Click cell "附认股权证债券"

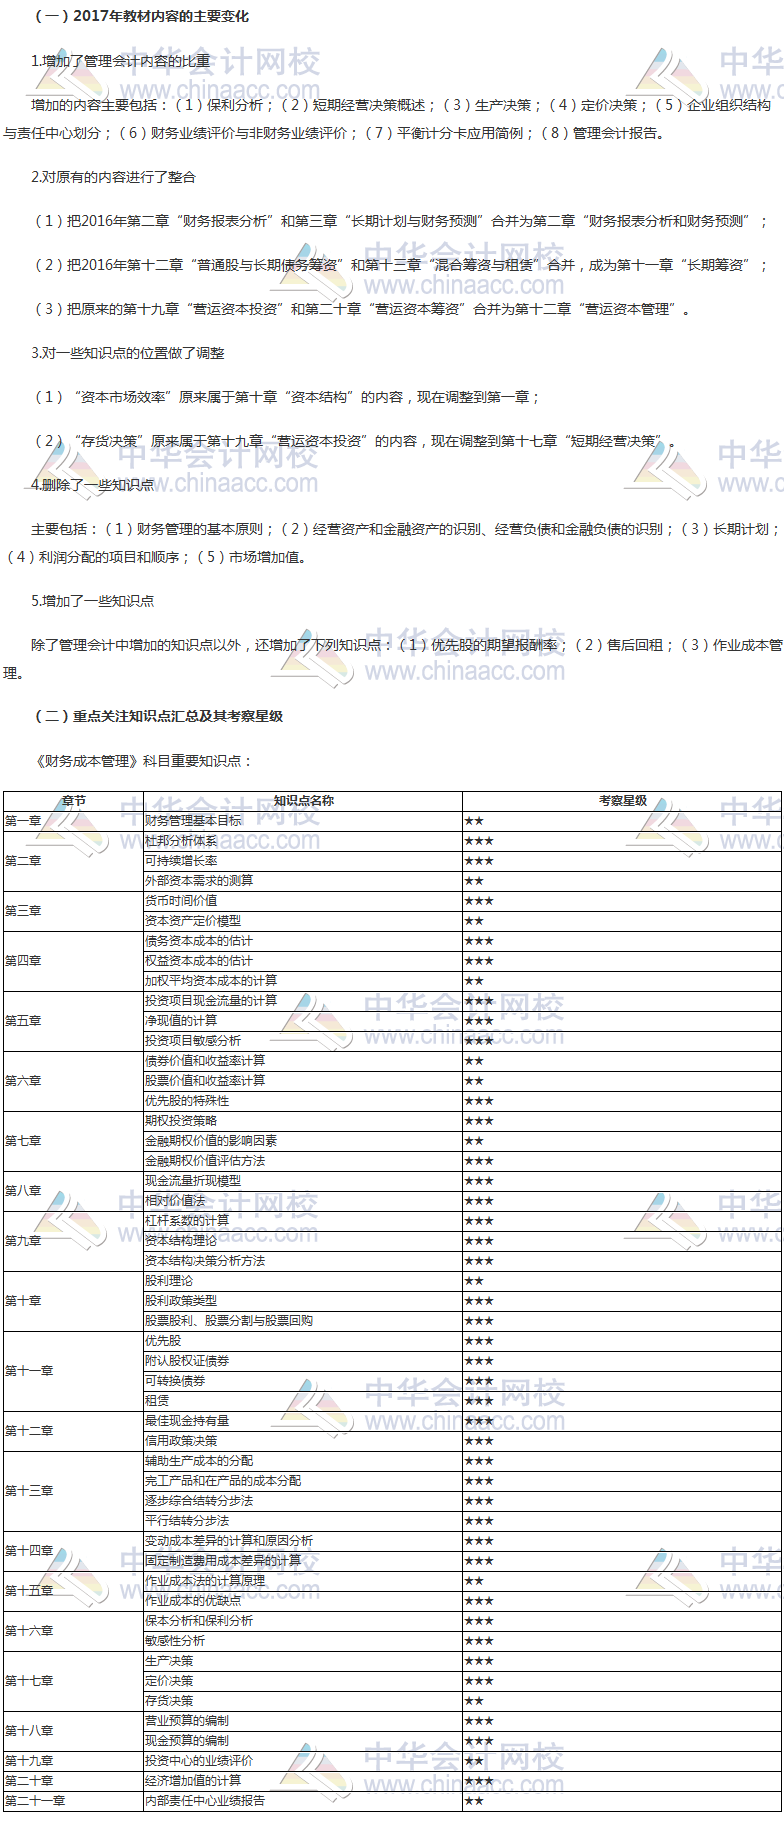303,1361
